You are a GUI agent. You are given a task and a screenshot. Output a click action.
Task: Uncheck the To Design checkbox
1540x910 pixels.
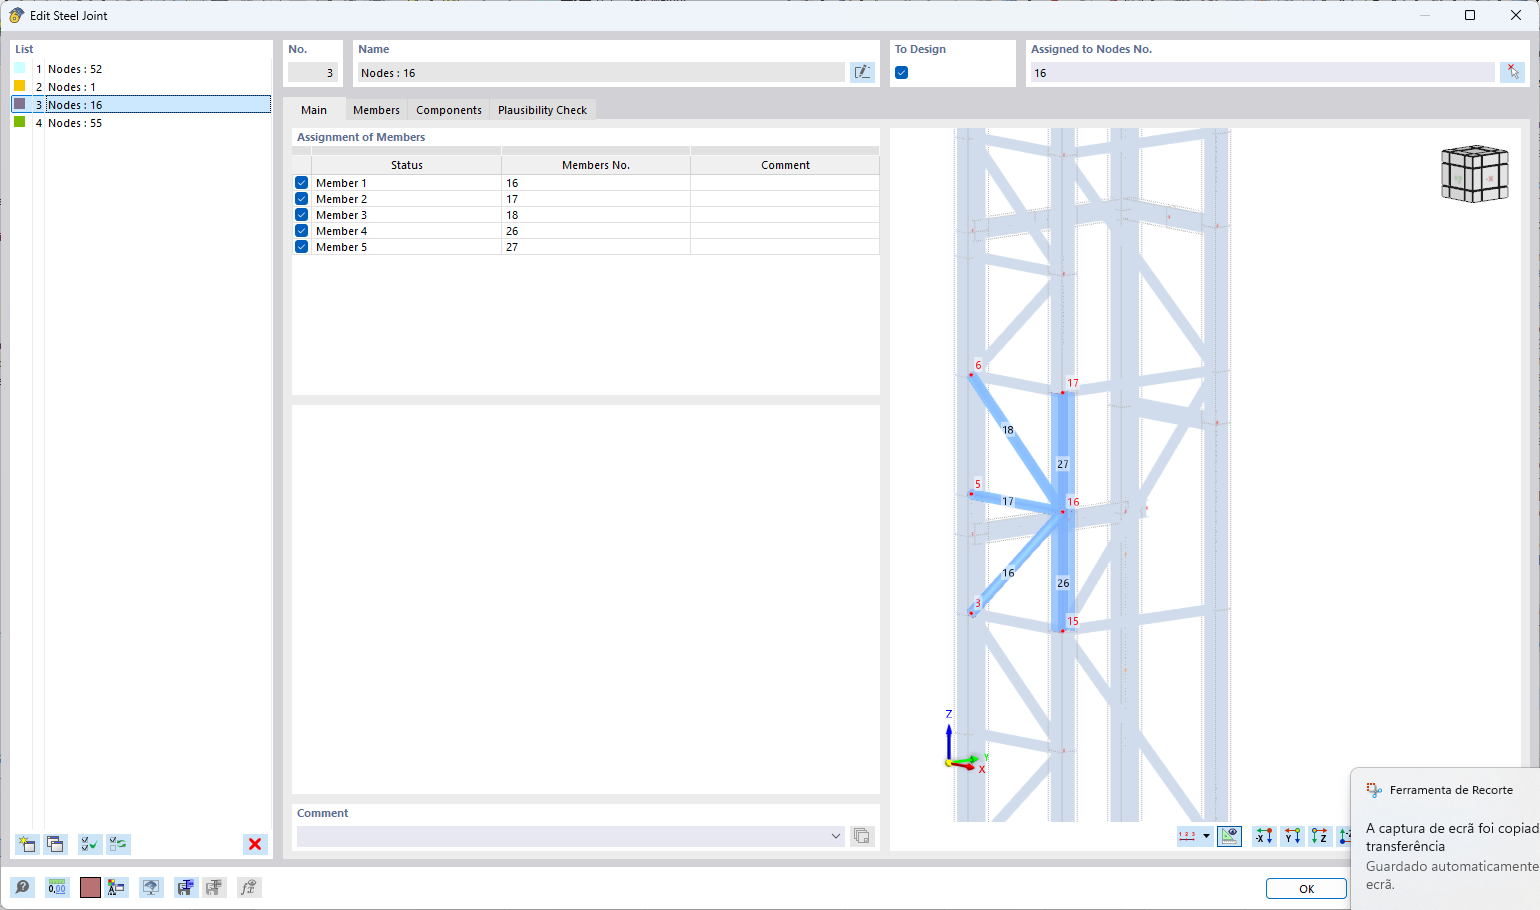[902, 73]
